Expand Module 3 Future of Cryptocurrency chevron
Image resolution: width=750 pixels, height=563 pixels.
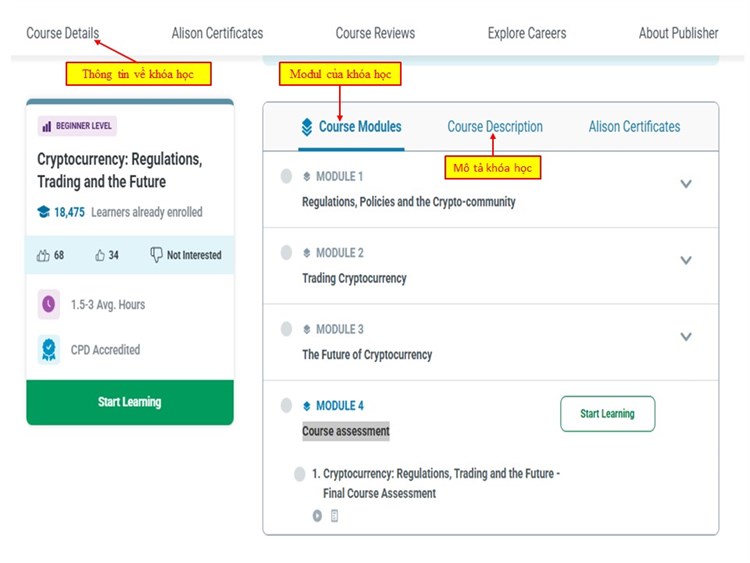pyautogui.click(x=686, y=337)
